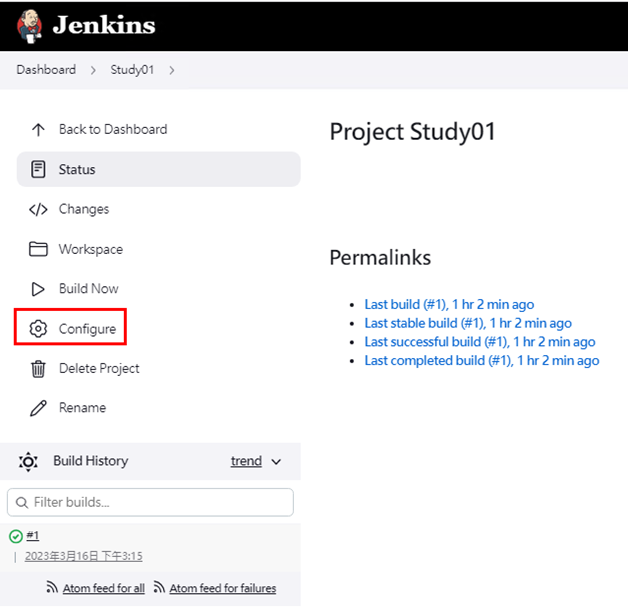
Task: Click the Delete Project trash icon
Action: tap(38, 368)
